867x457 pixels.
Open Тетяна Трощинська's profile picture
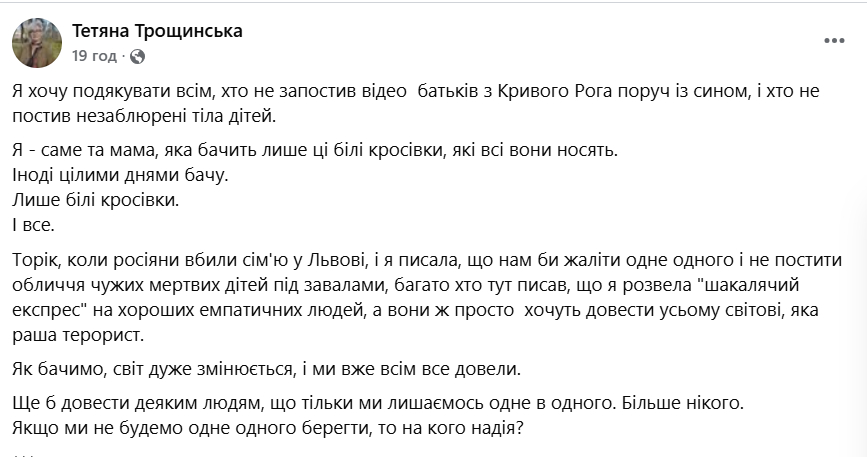pyautogui.click(x=37, y=43)
